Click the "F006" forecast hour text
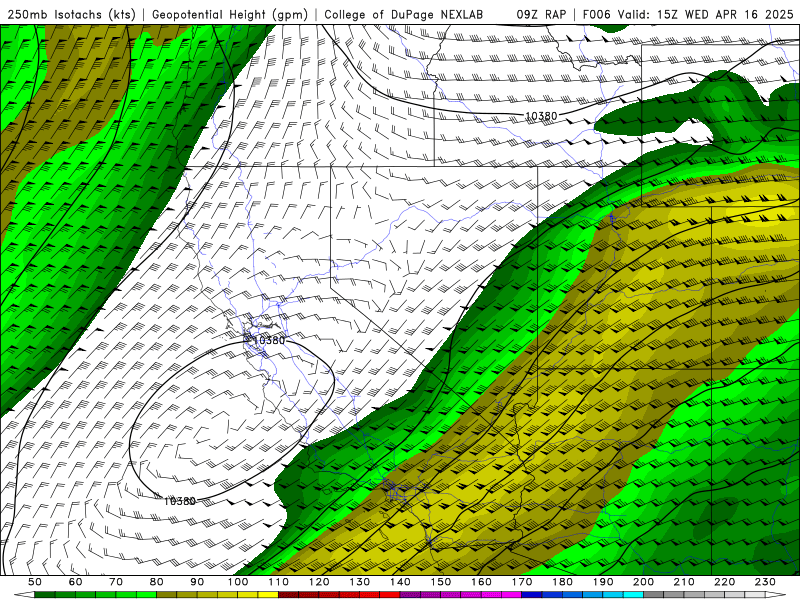800x600 pixels. tap(596, 15)
